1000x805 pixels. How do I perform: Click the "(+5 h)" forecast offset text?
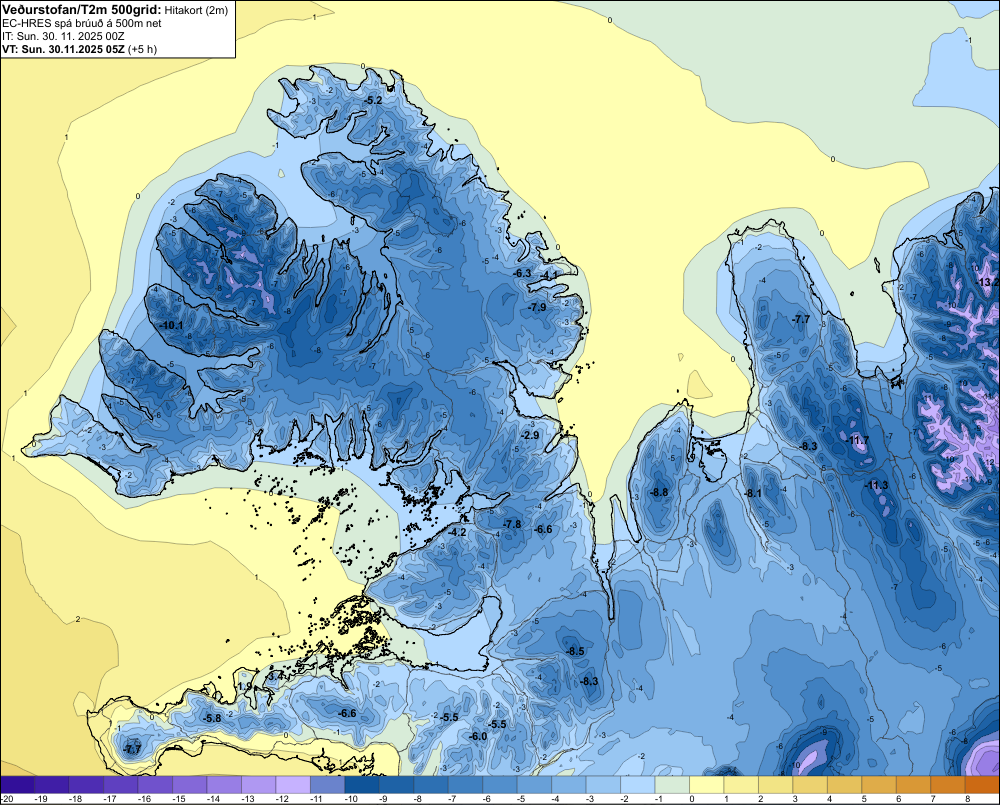(142, 49)
